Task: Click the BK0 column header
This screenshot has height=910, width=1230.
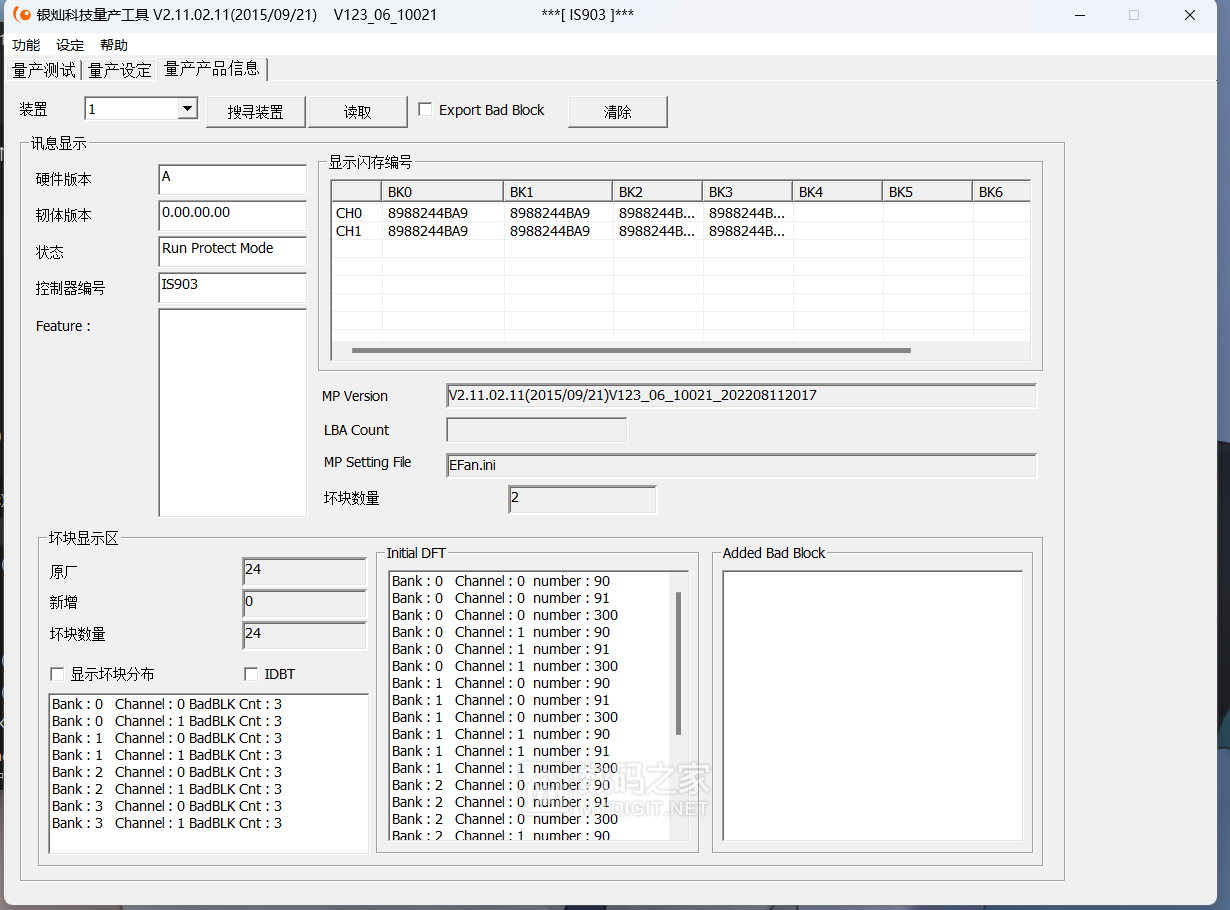Action: coord(442,192)
